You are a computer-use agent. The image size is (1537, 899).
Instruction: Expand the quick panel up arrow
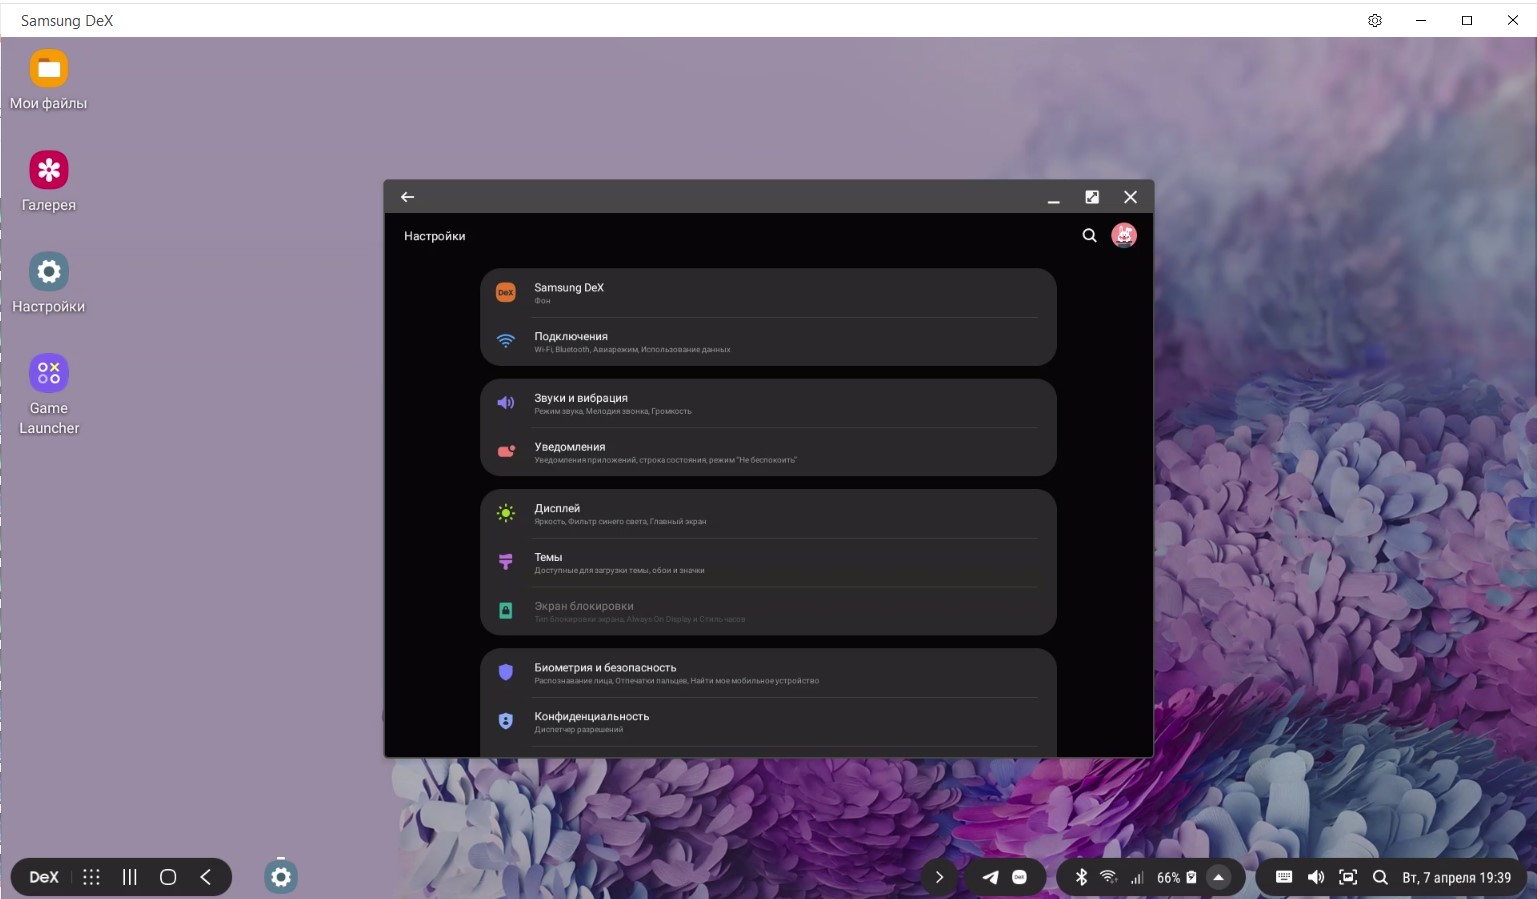pos(1218,877)
